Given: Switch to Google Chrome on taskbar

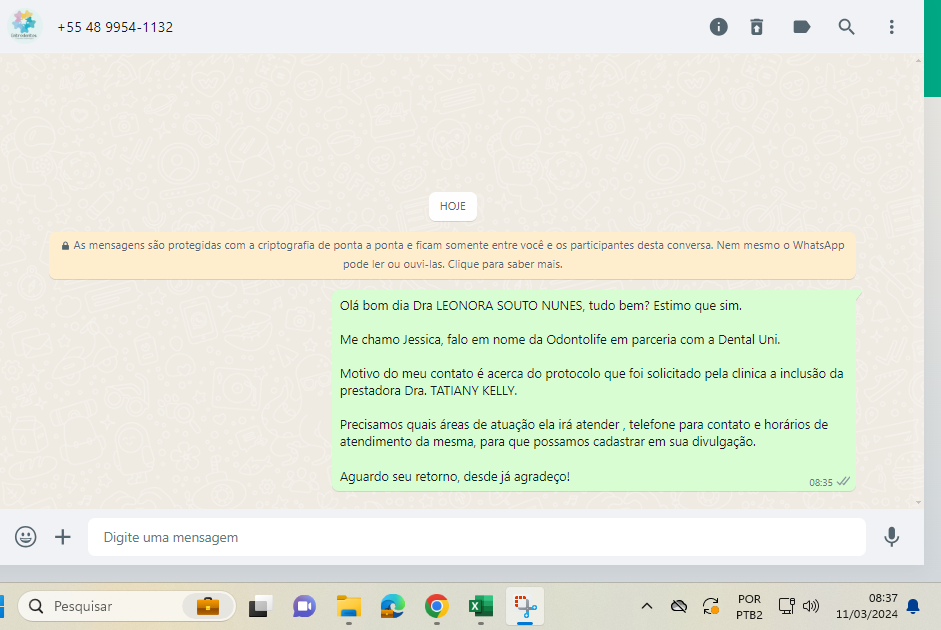Looking at the screenshot, I should (436, 607).
